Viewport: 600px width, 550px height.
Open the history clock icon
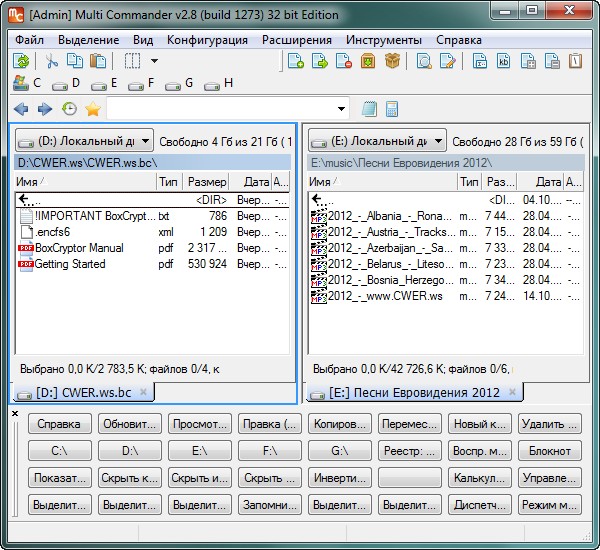point(69,109)
